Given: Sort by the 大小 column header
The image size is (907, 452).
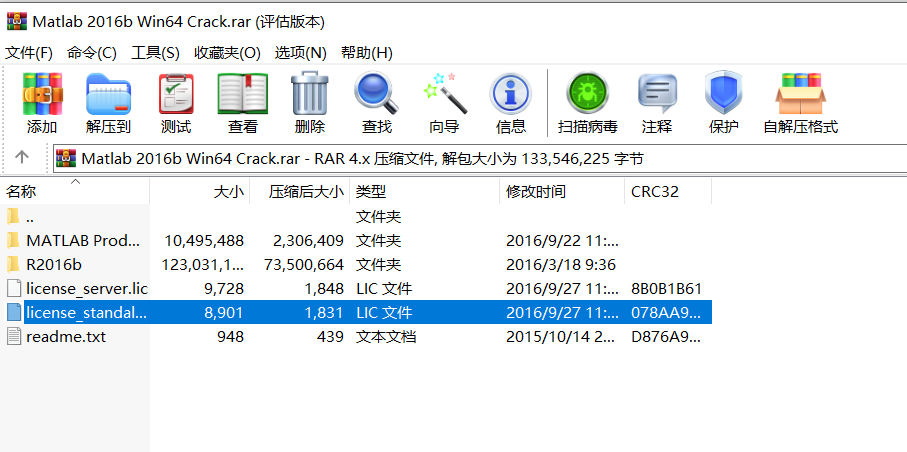Looking at the screenshot, I should [200, 192].
